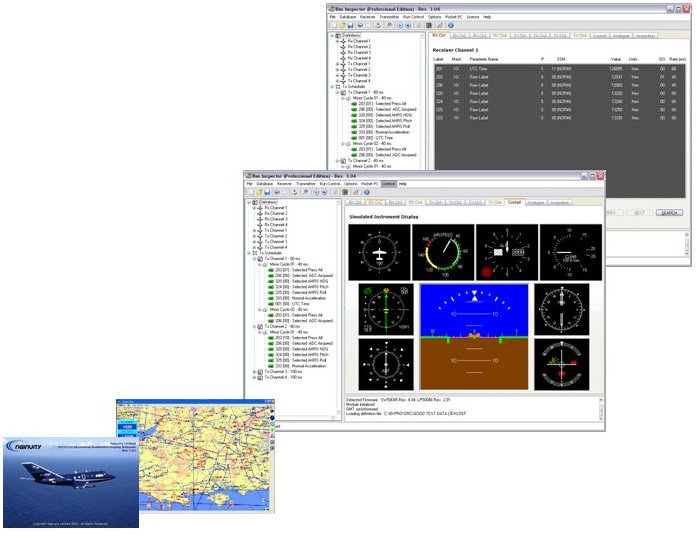Open the highlighted Licence menu in front window
Screen dimensions: 697x535
(x=389, y=184)
